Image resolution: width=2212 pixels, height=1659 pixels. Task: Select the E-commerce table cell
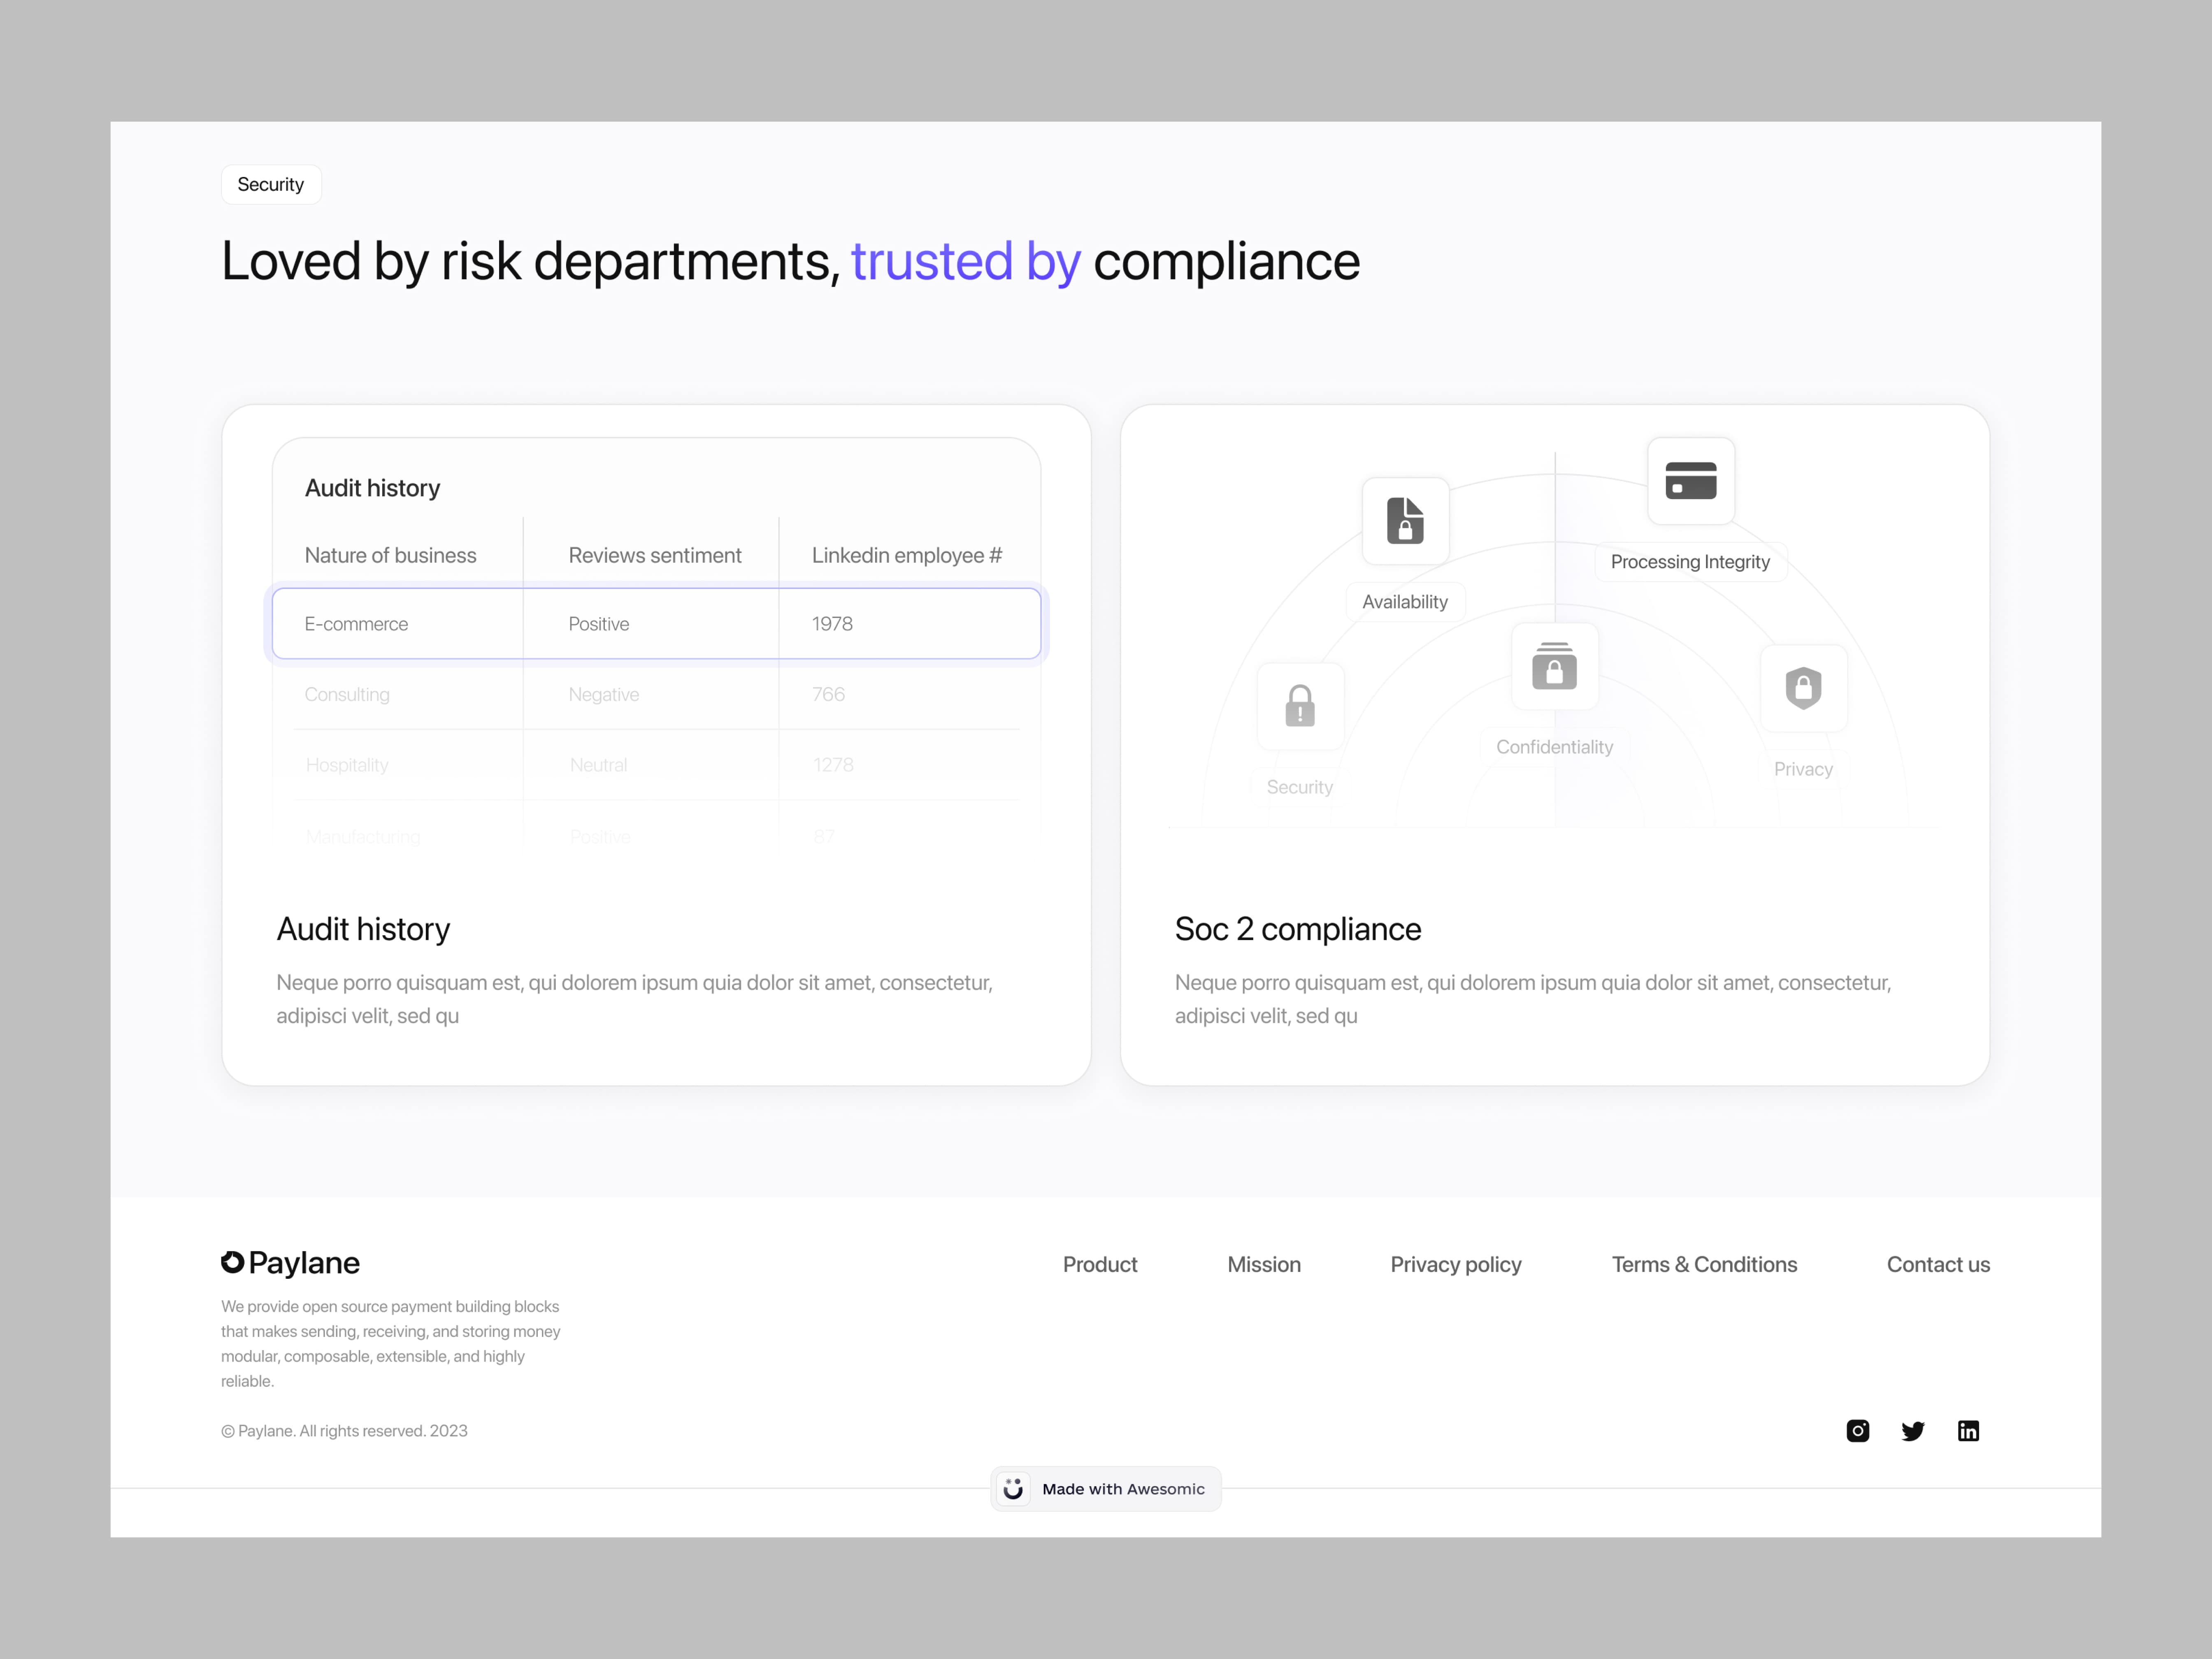[x=398, y=624]
